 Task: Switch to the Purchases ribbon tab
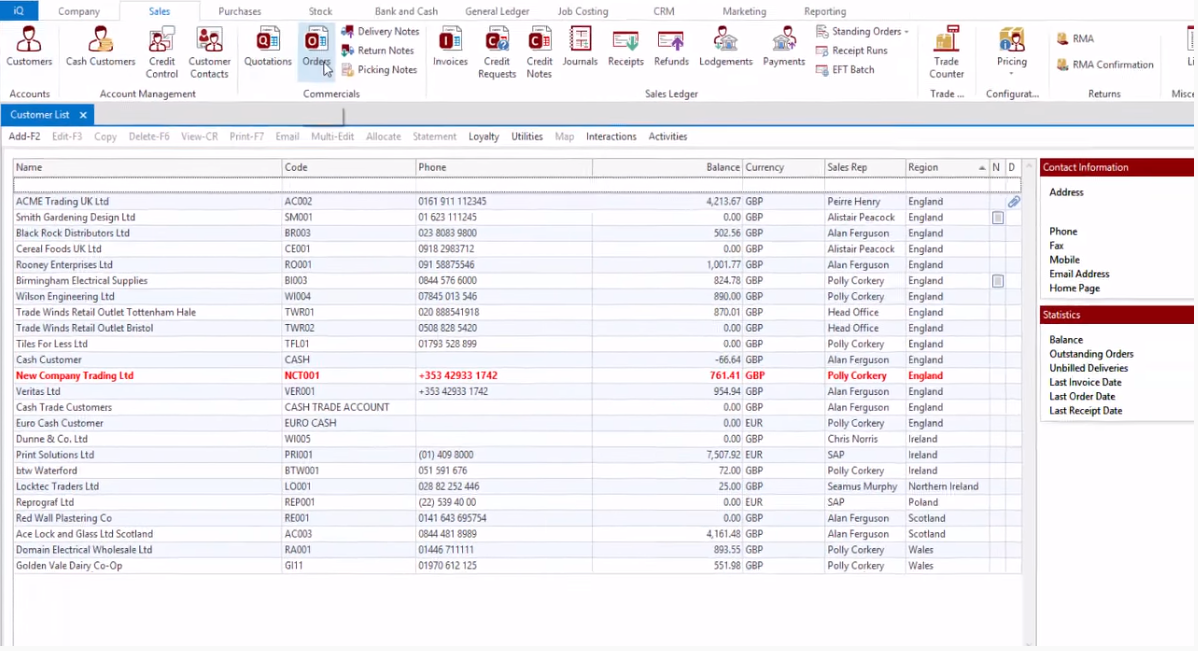click(239, 11)
